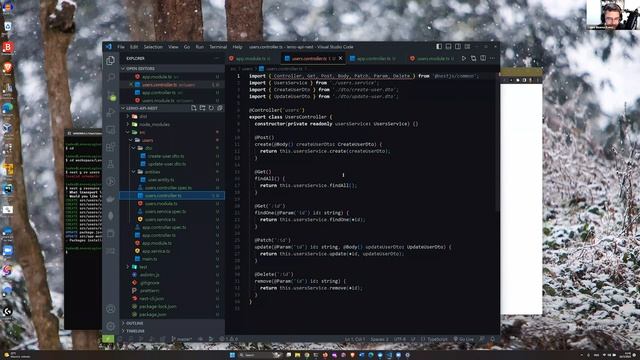The height and width of the screenshot is (360, 640).
Task: Switch to the app.module.ts editor tab
Action: tap(252, 58)
